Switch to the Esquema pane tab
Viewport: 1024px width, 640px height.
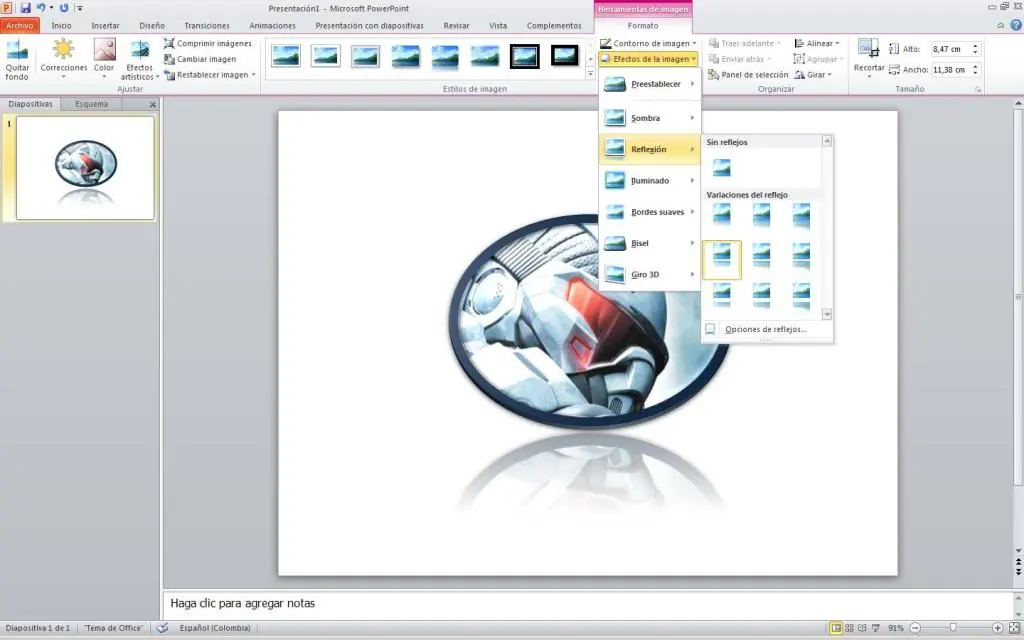click(91, 104)
